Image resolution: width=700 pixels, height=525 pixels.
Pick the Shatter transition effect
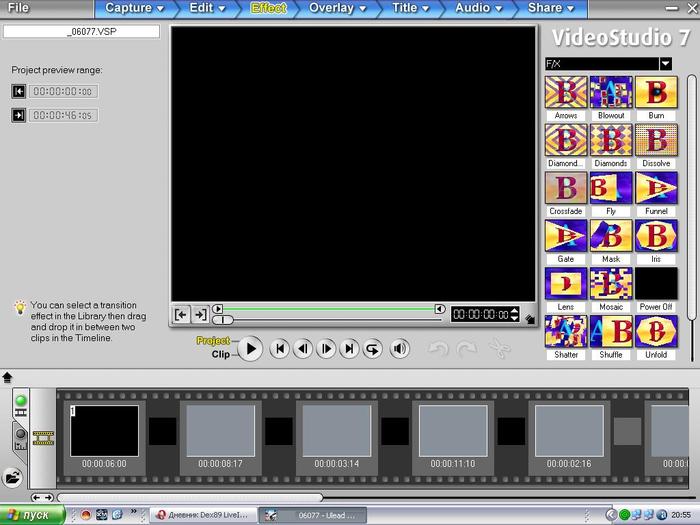pos(566,331)
